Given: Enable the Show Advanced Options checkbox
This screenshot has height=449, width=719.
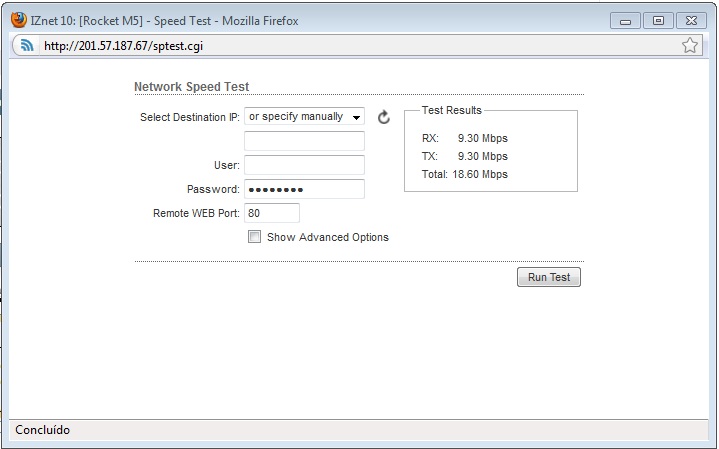Looking at the screenshot, I should click(254, 237).
